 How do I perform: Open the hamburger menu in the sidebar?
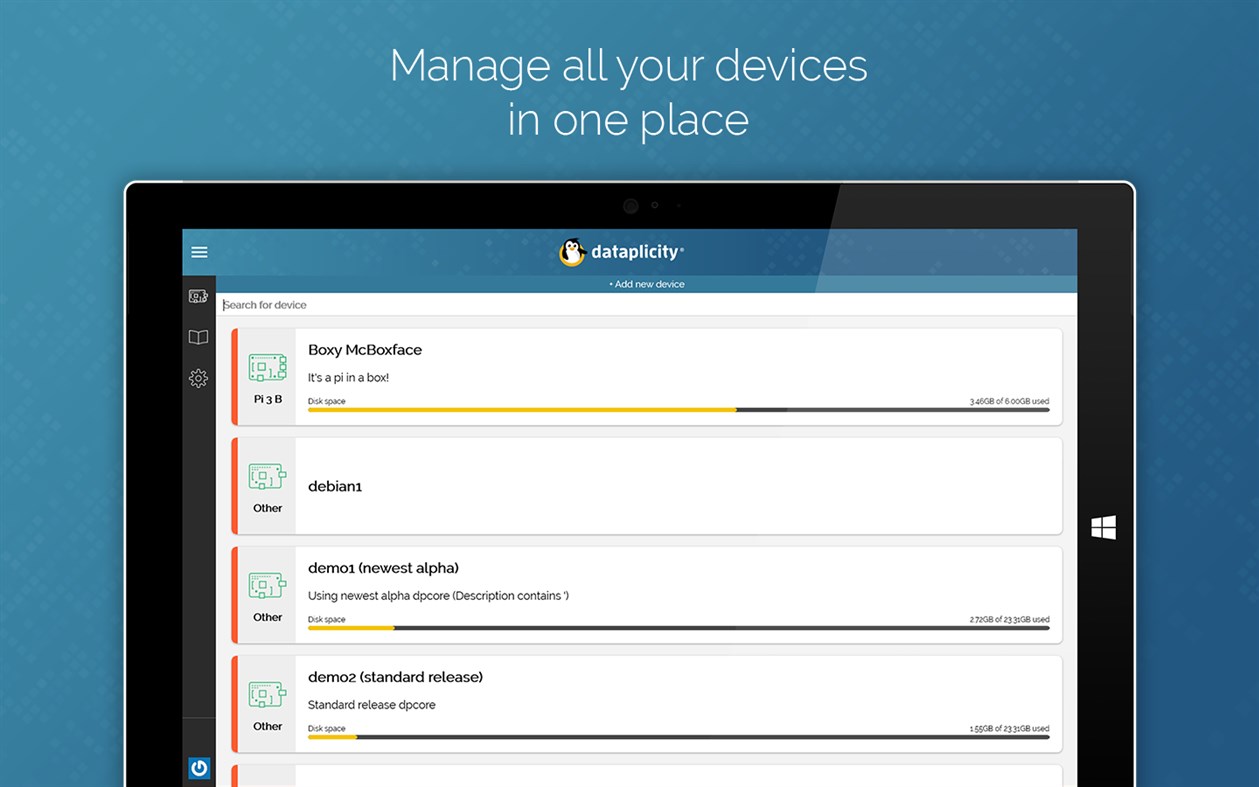[199, 252]
